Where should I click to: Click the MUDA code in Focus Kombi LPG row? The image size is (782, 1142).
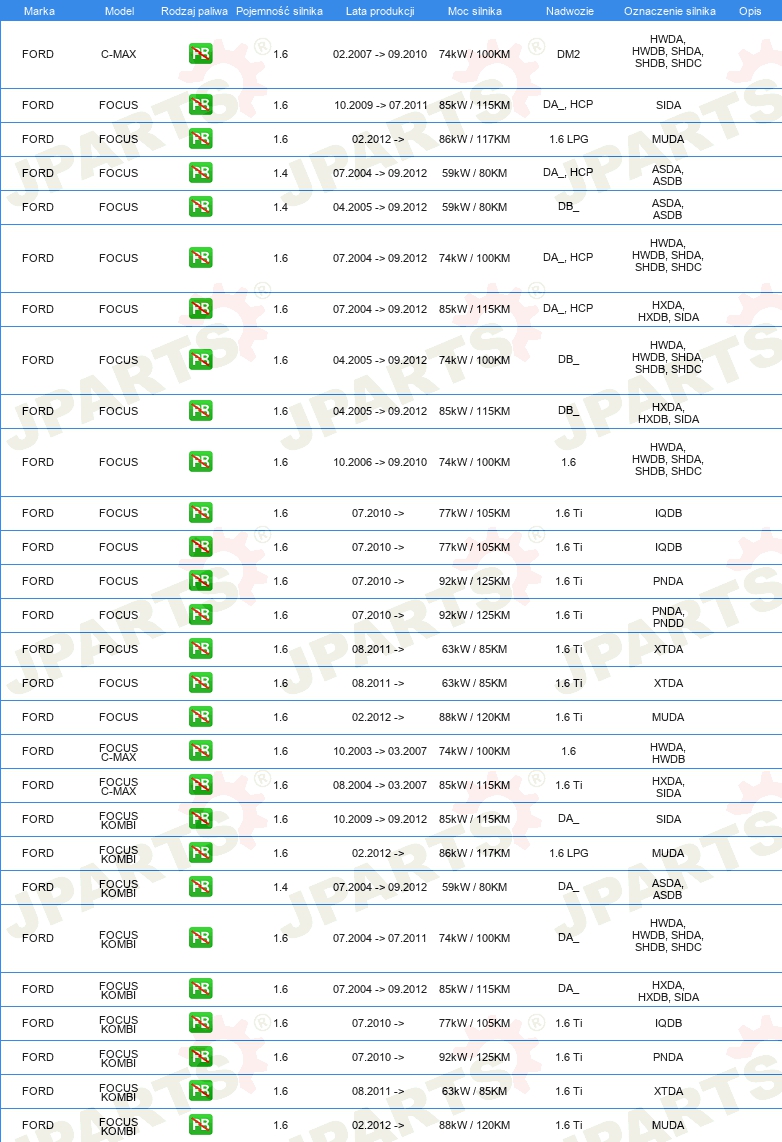(x=668, y=853)
